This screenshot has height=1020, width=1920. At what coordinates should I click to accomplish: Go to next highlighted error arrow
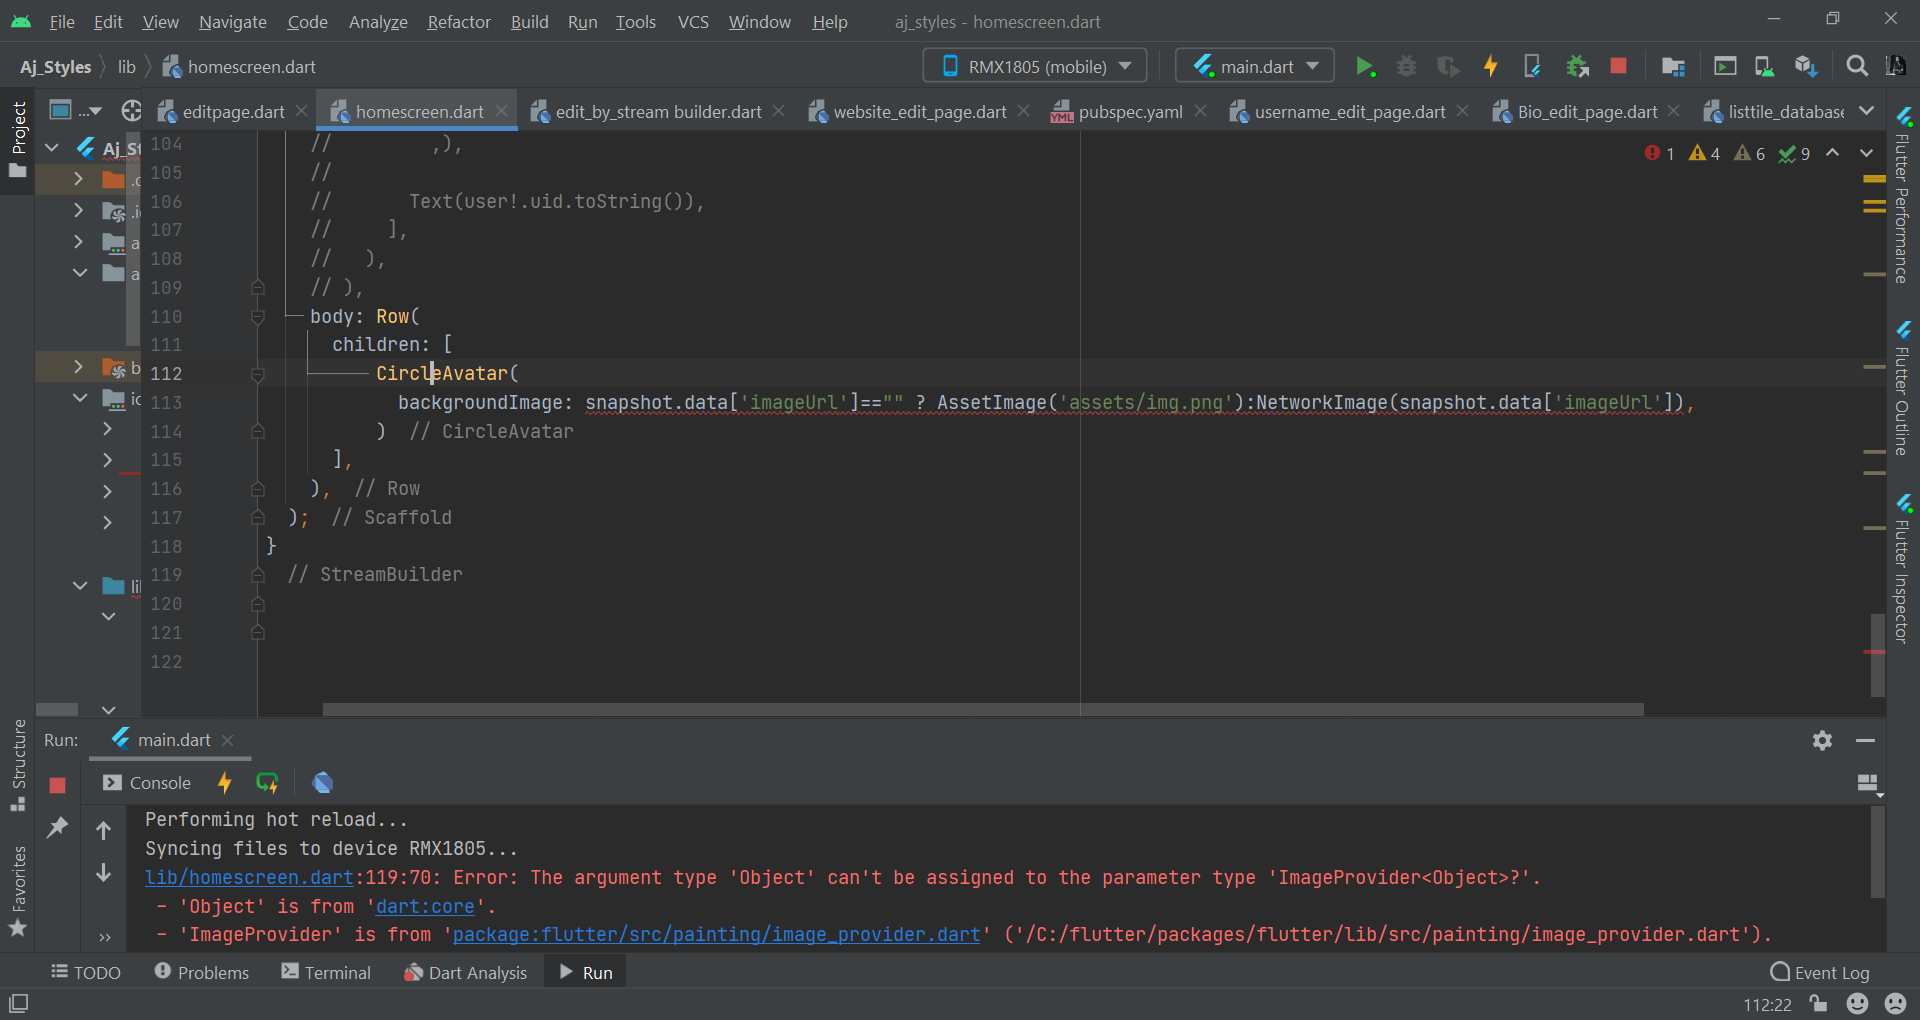(1866, 153)
